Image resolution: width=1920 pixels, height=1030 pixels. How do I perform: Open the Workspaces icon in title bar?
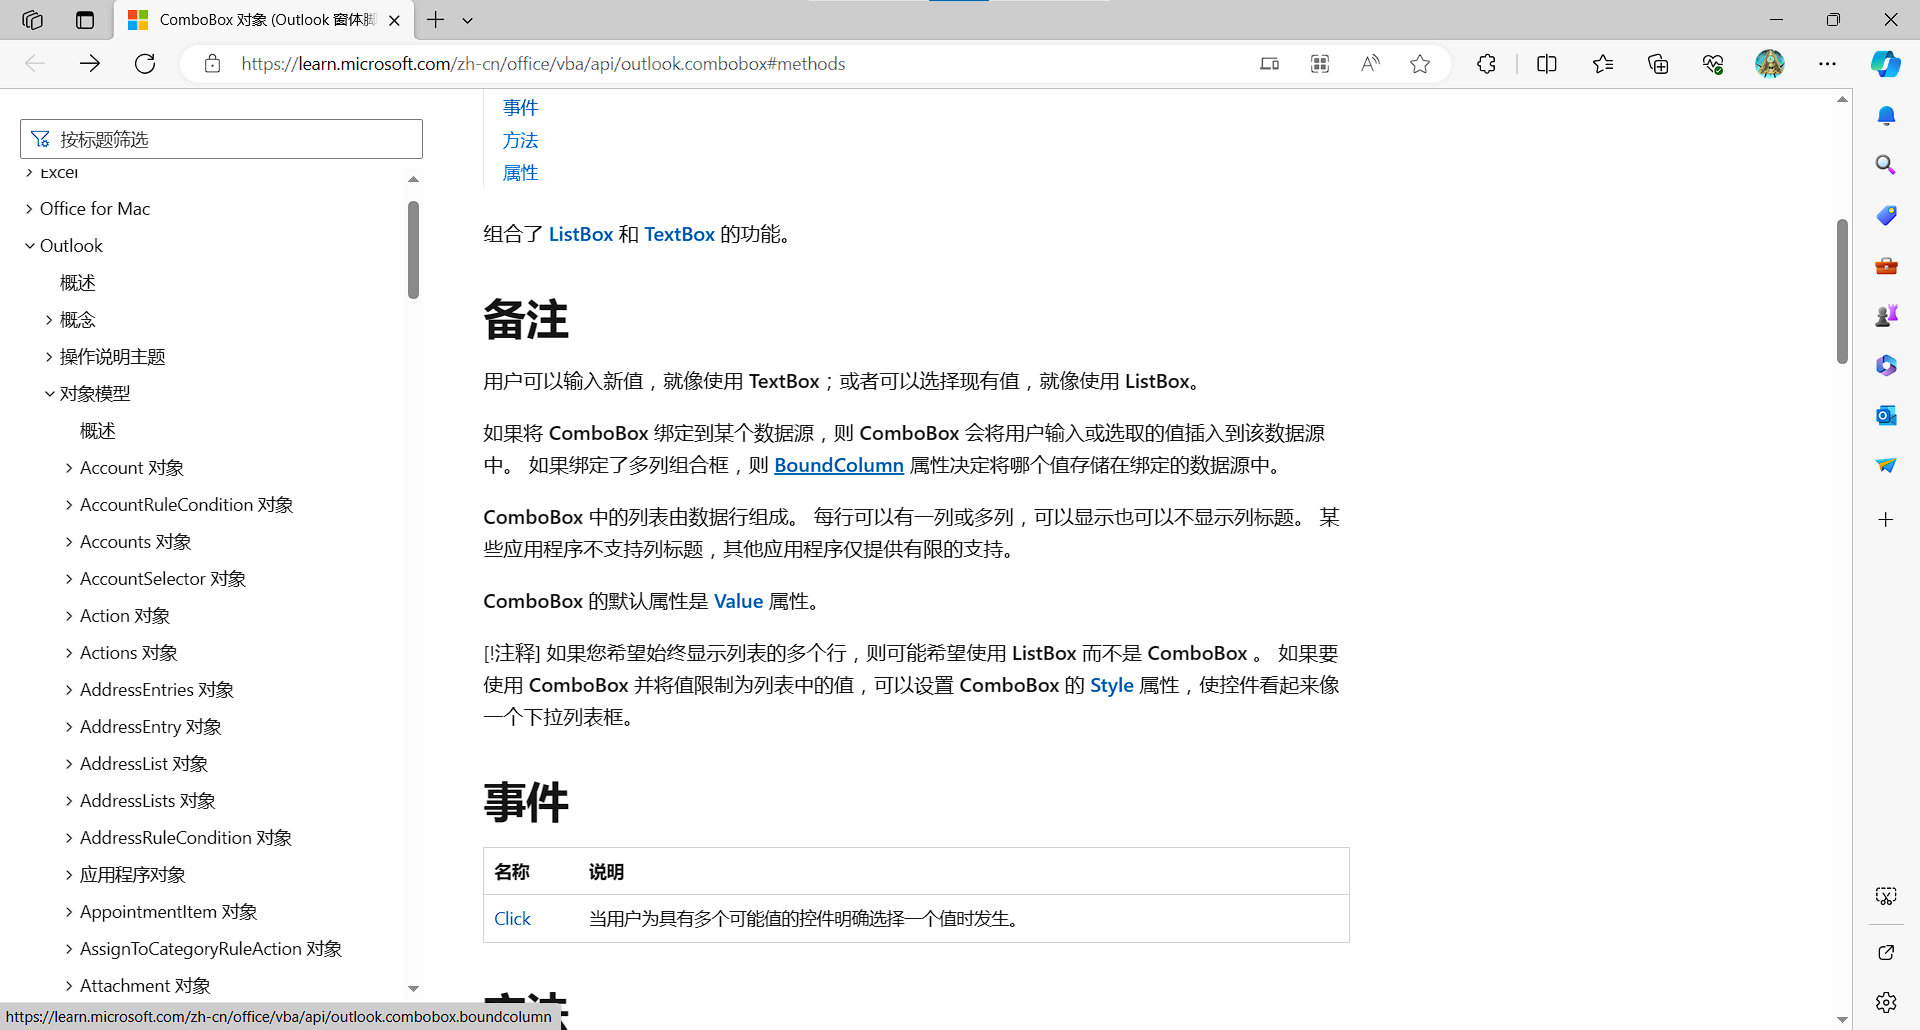(32, 20)
